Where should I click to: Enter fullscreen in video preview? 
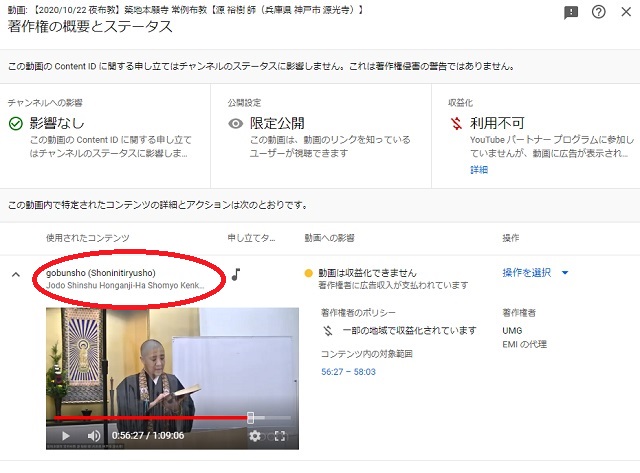point(280,435)
